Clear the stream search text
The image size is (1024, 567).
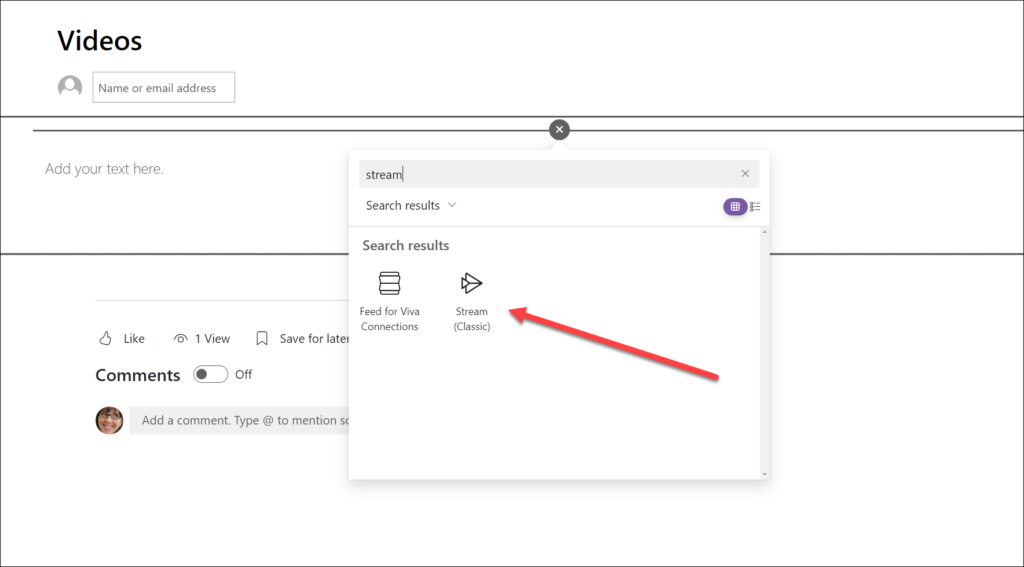pos(745,174)
